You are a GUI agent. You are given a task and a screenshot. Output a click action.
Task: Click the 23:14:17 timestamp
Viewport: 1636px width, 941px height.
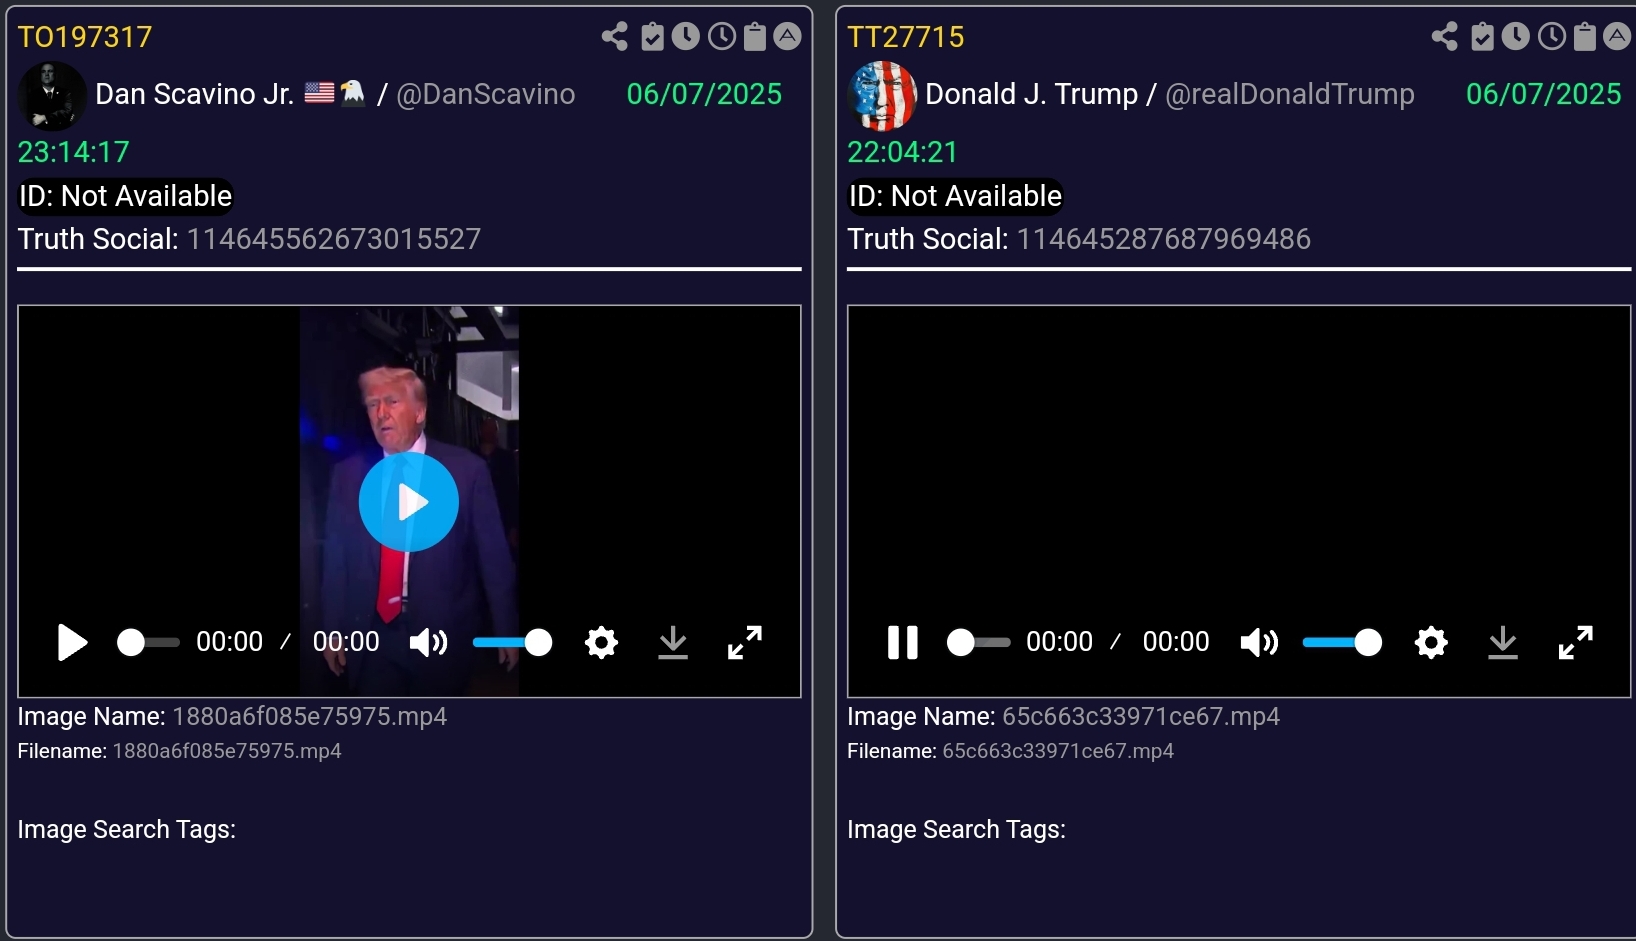pyautogui.click(x=74, y=152)
